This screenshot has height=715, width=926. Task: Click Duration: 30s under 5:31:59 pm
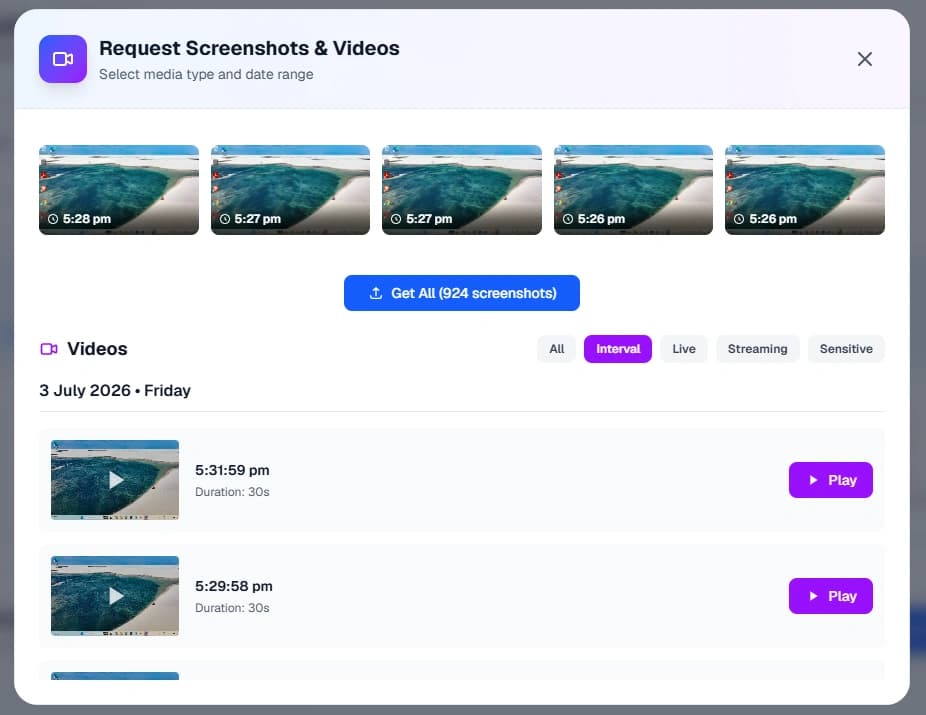pos(232,492)
